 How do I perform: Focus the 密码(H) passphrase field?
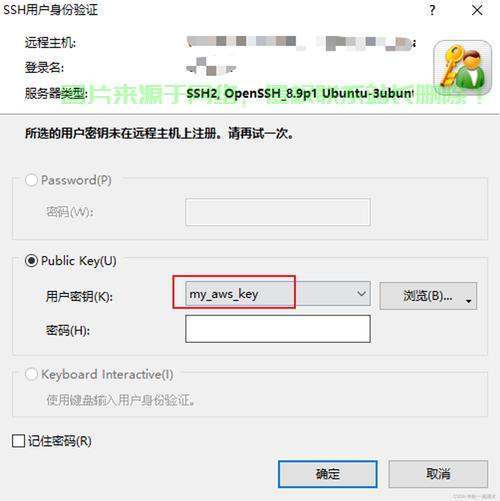278,329
